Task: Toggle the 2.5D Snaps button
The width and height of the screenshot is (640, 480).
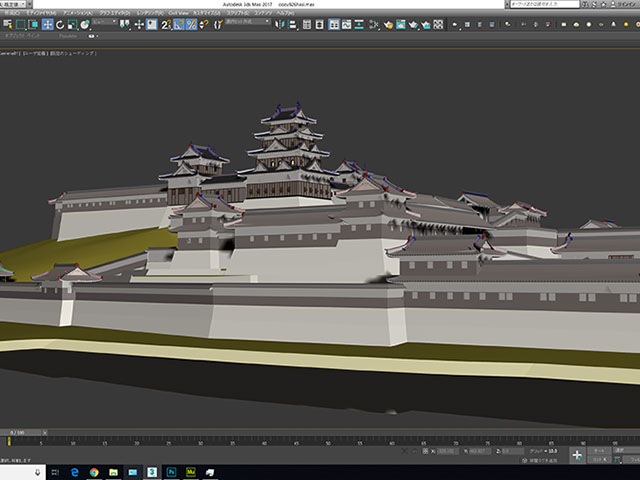Action: coord(164,24)
